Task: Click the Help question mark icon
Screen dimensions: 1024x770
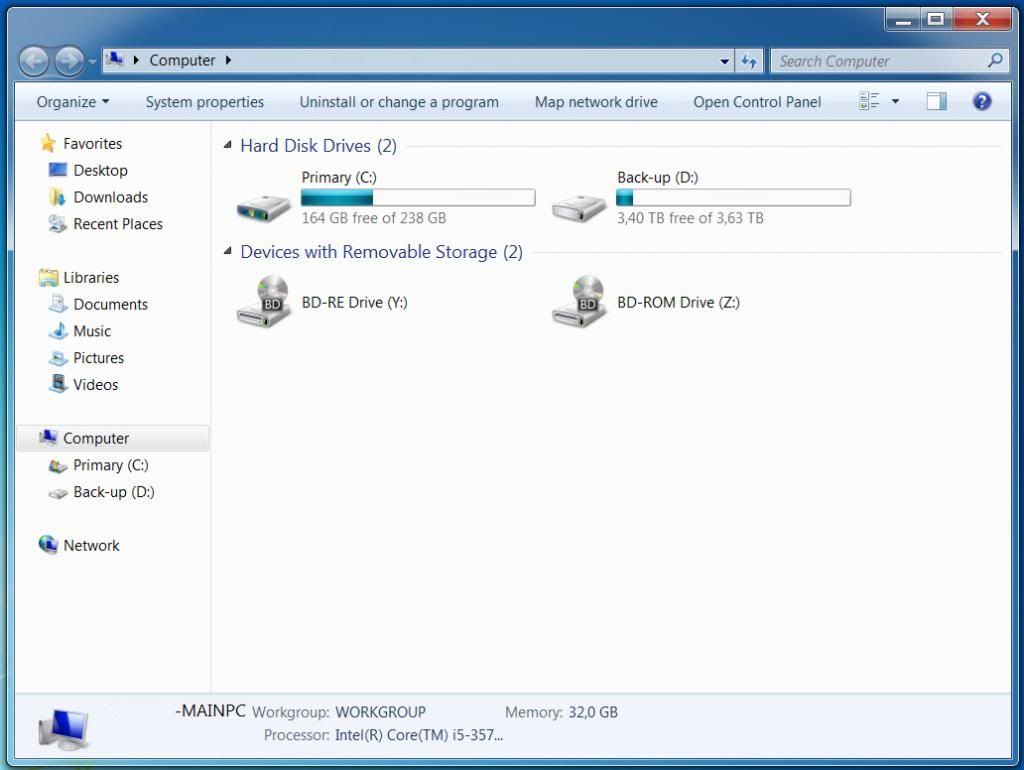Action: [982, 101]
